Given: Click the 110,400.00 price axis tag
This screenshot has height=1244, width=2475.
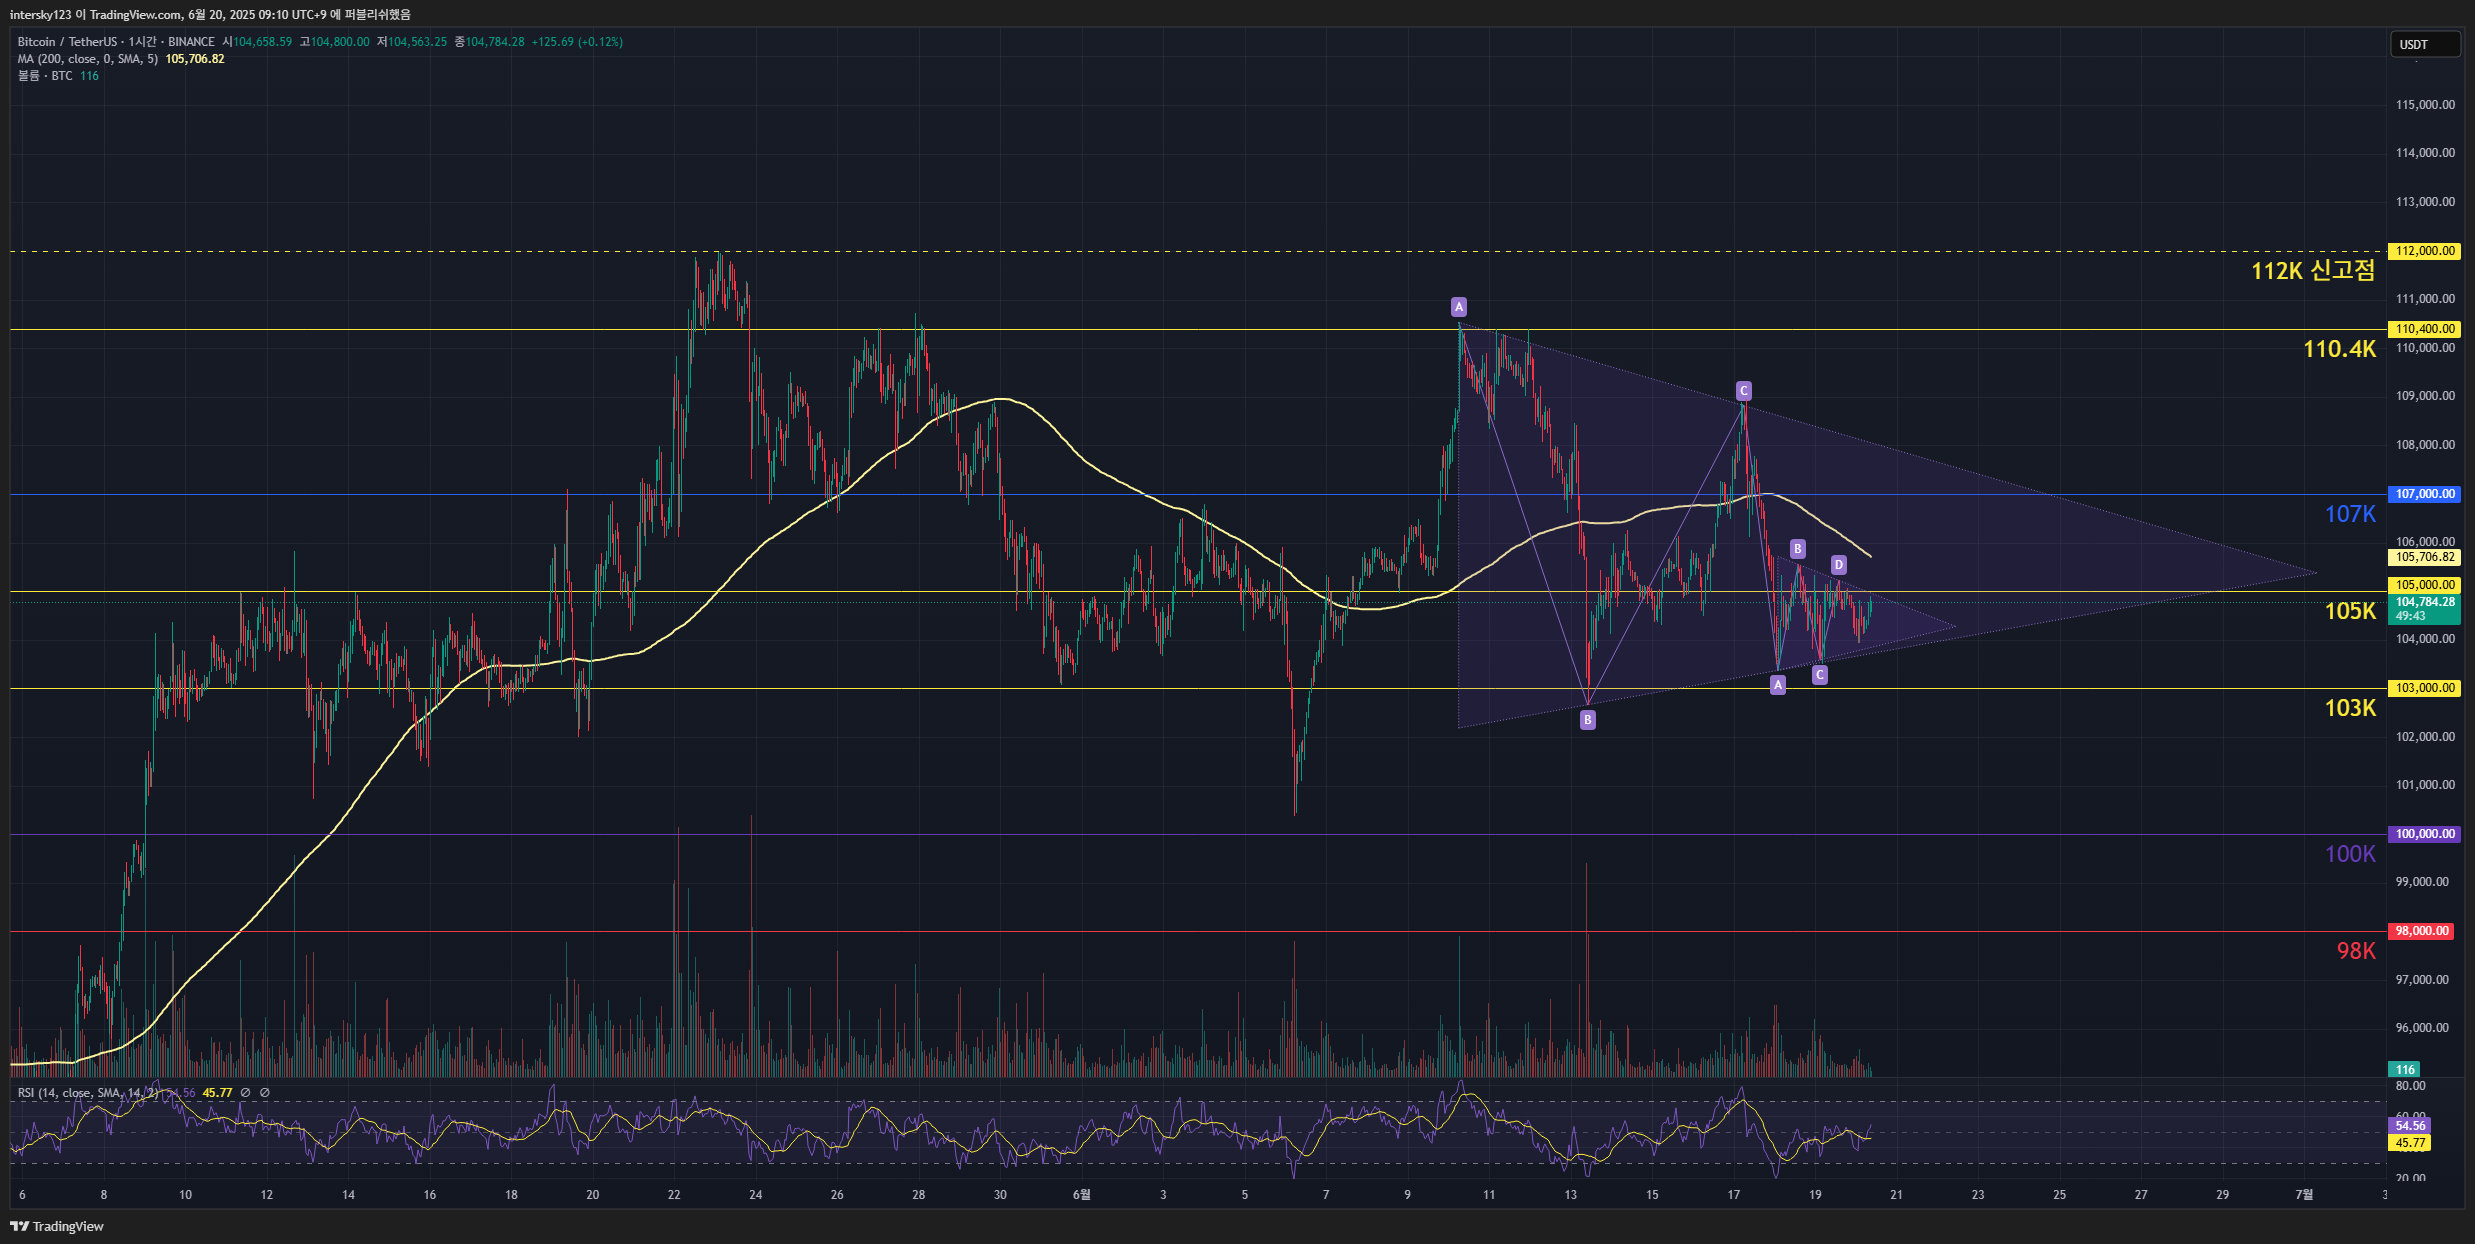Looking at the screenshot, I should 2424,329.
